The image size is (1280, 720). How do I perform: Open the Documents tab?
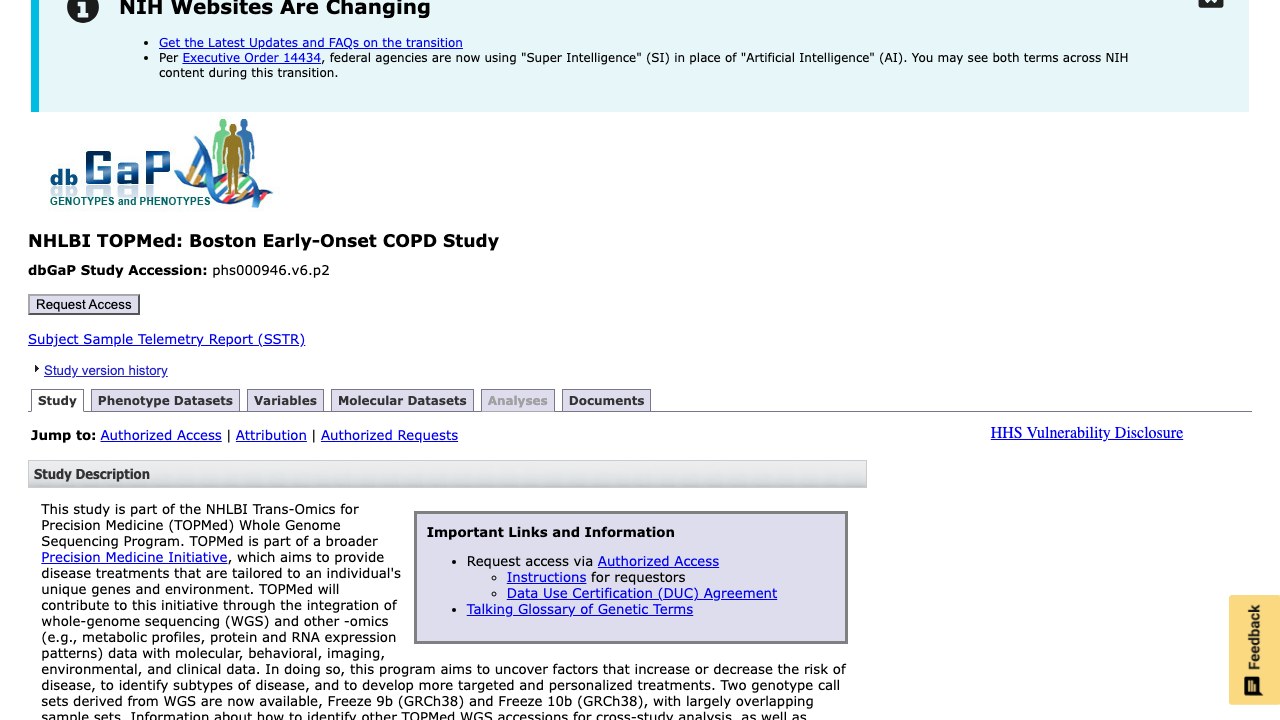tap(606, 400)
